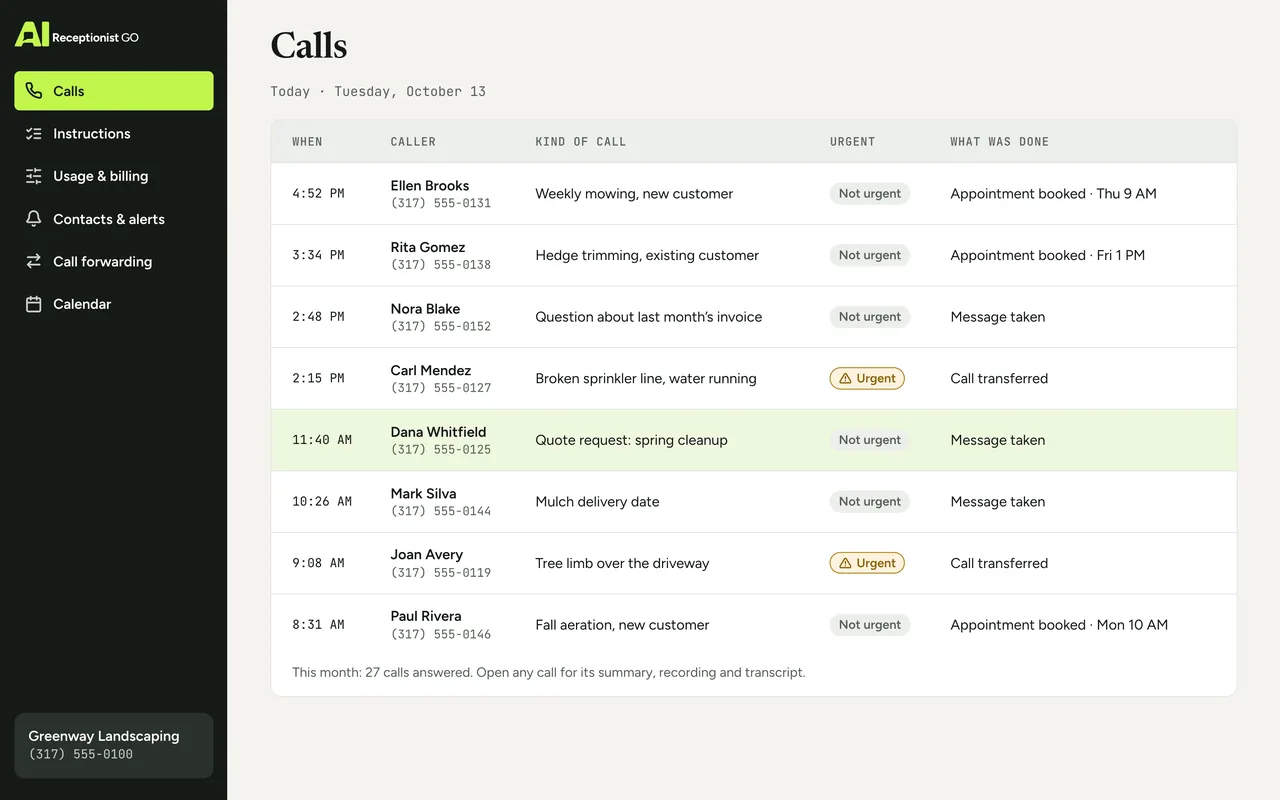This screenshot has width=1280, height=800.
Task: Open the Instructions section
Action: point(114,134)
